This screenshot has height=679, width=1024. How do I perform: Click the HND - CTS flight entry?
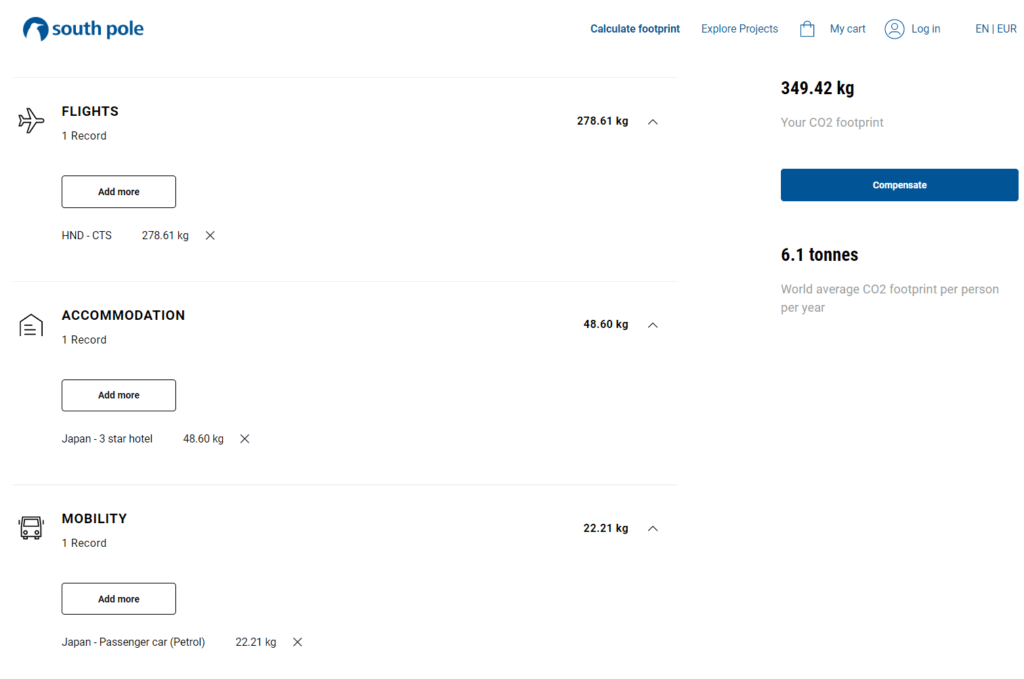pos(87,236)
